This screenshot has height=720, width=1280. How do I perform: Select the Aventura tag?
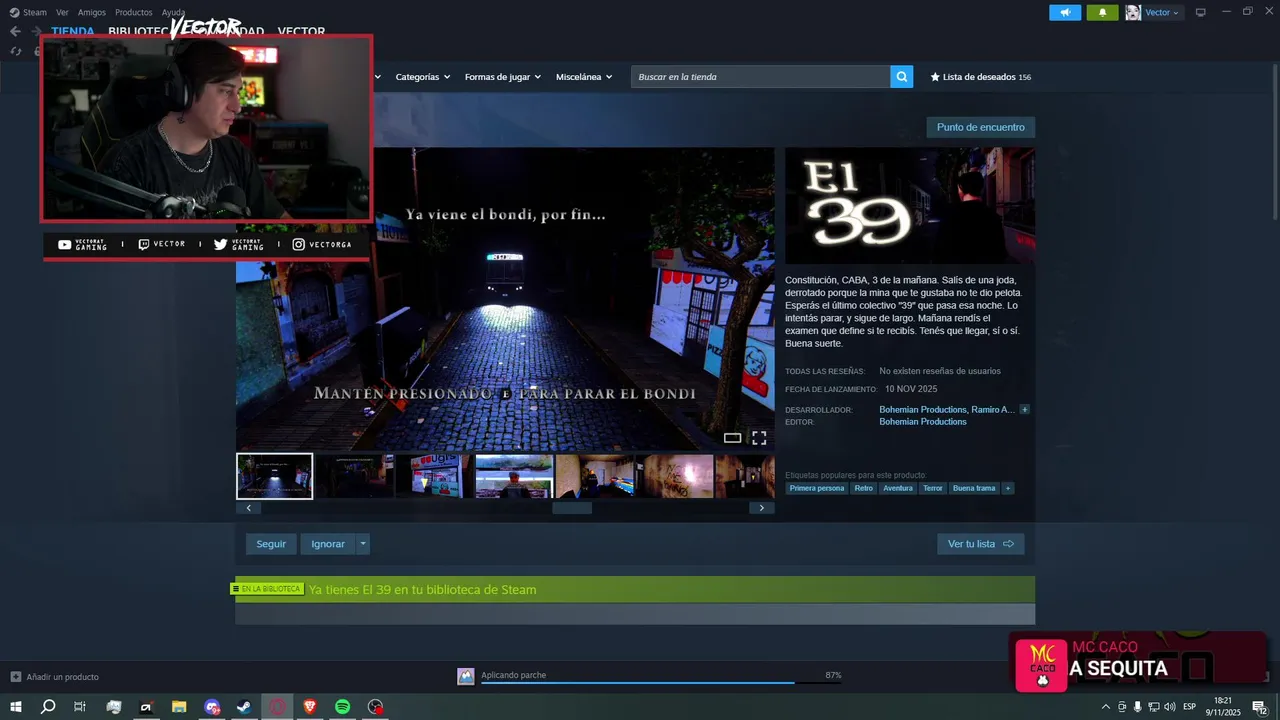898,488
